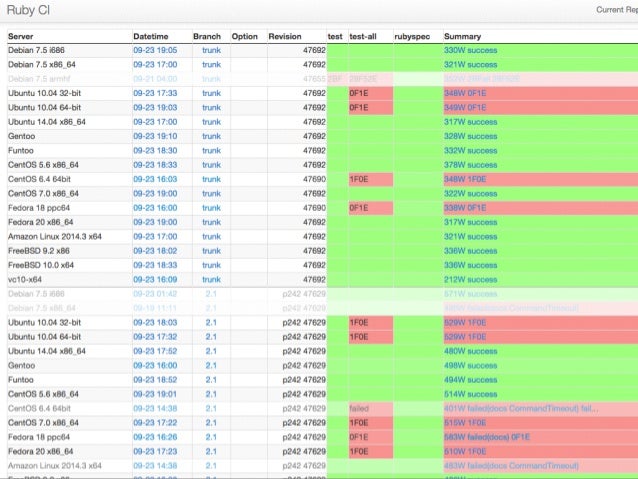The width and height of the screenshot is (638, 479).
Task: Open the 212W success summary
Action: (471, 280)
